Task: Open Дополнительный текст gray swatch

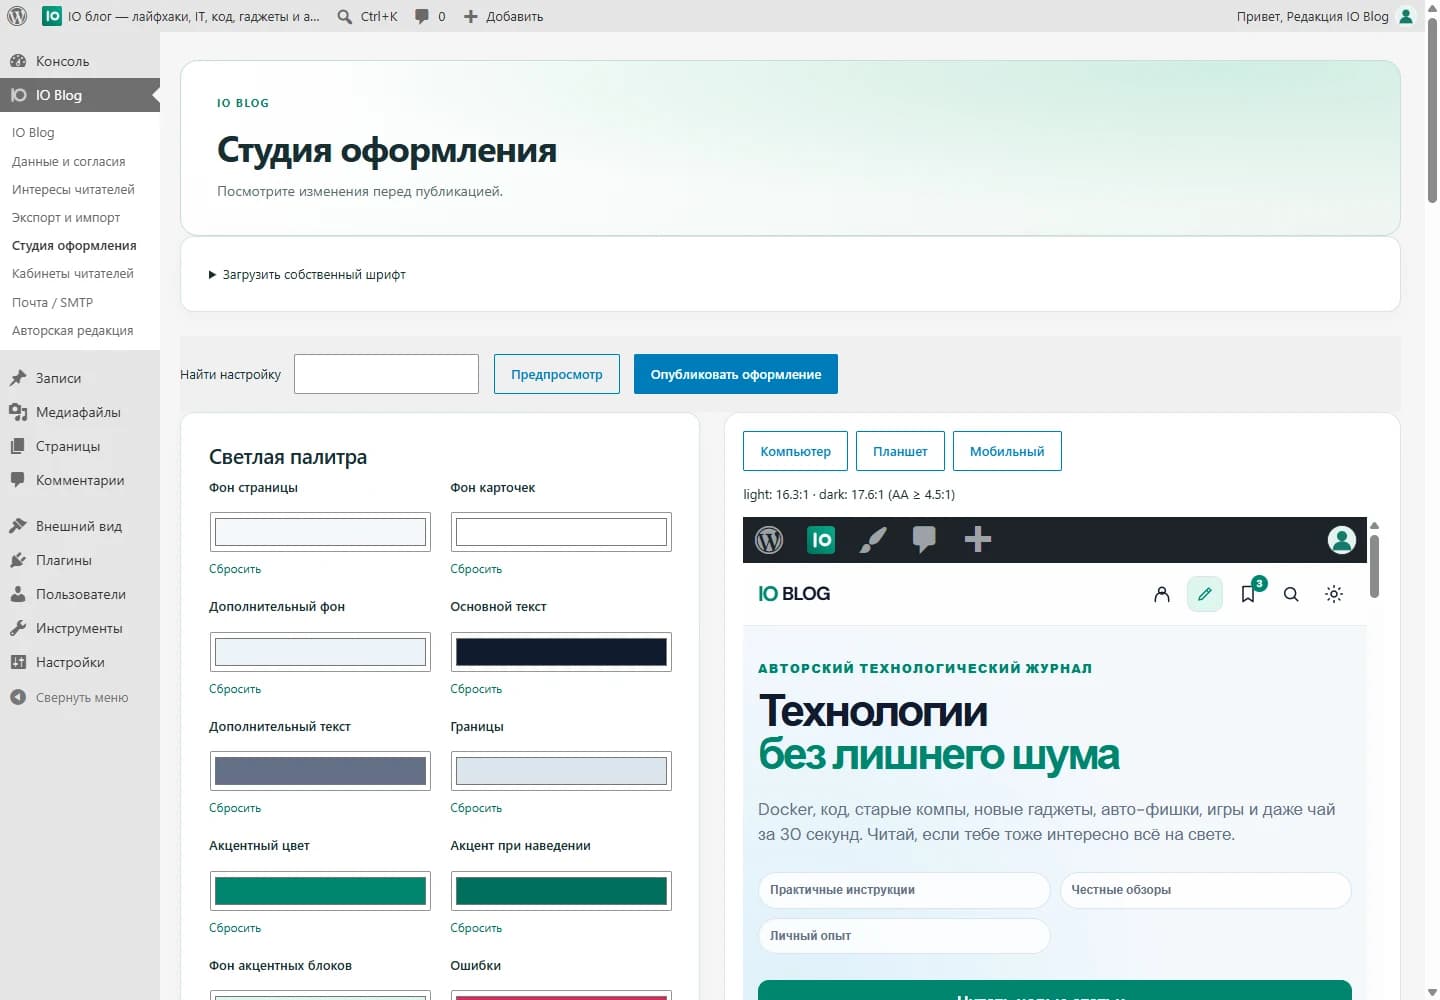Action: coord(320,771)
